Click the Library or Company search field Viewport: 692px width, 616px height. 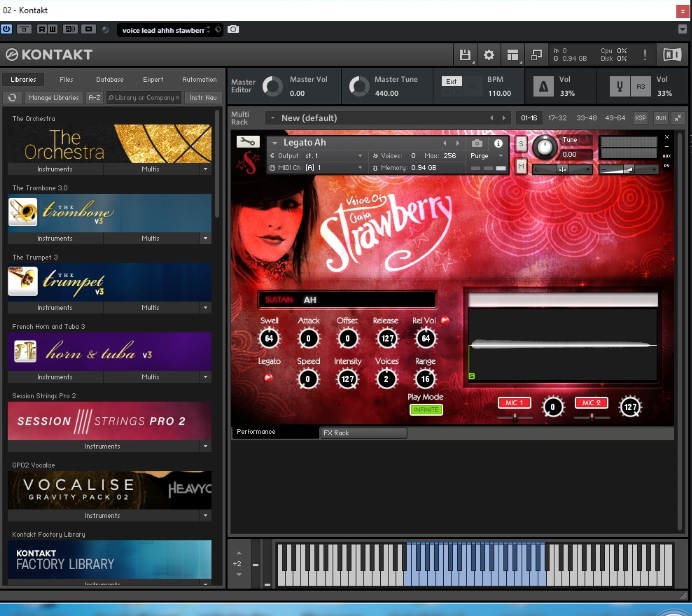[143, 98]
